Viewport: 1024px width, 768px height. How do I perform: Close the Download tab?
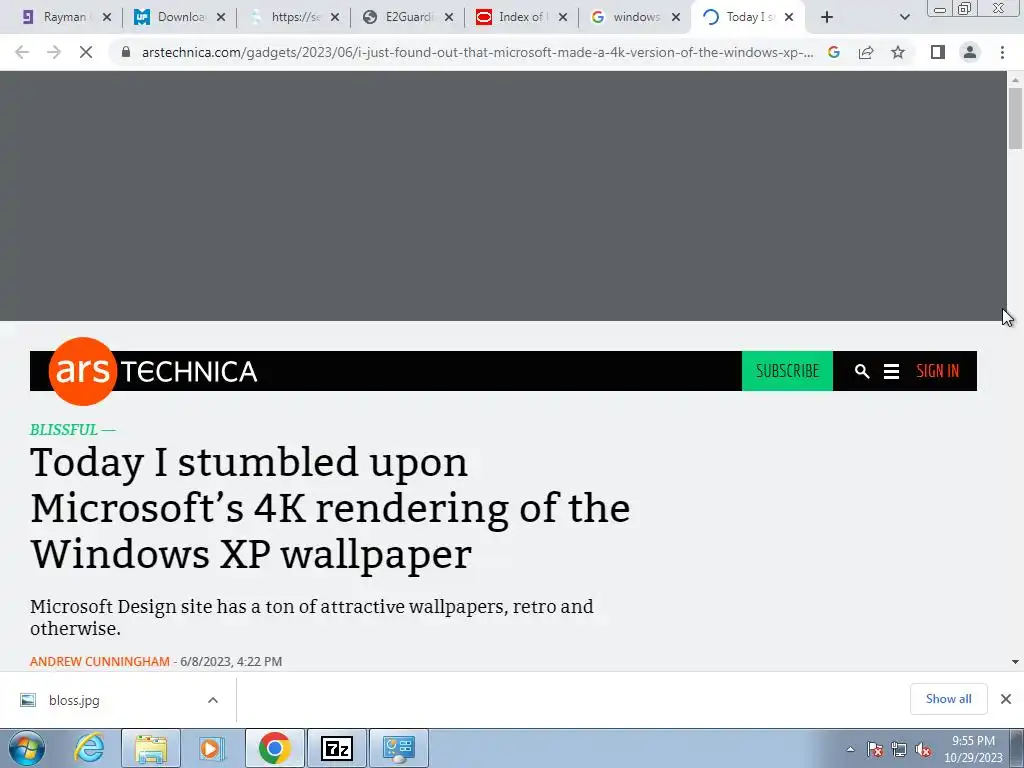[221, 17]
